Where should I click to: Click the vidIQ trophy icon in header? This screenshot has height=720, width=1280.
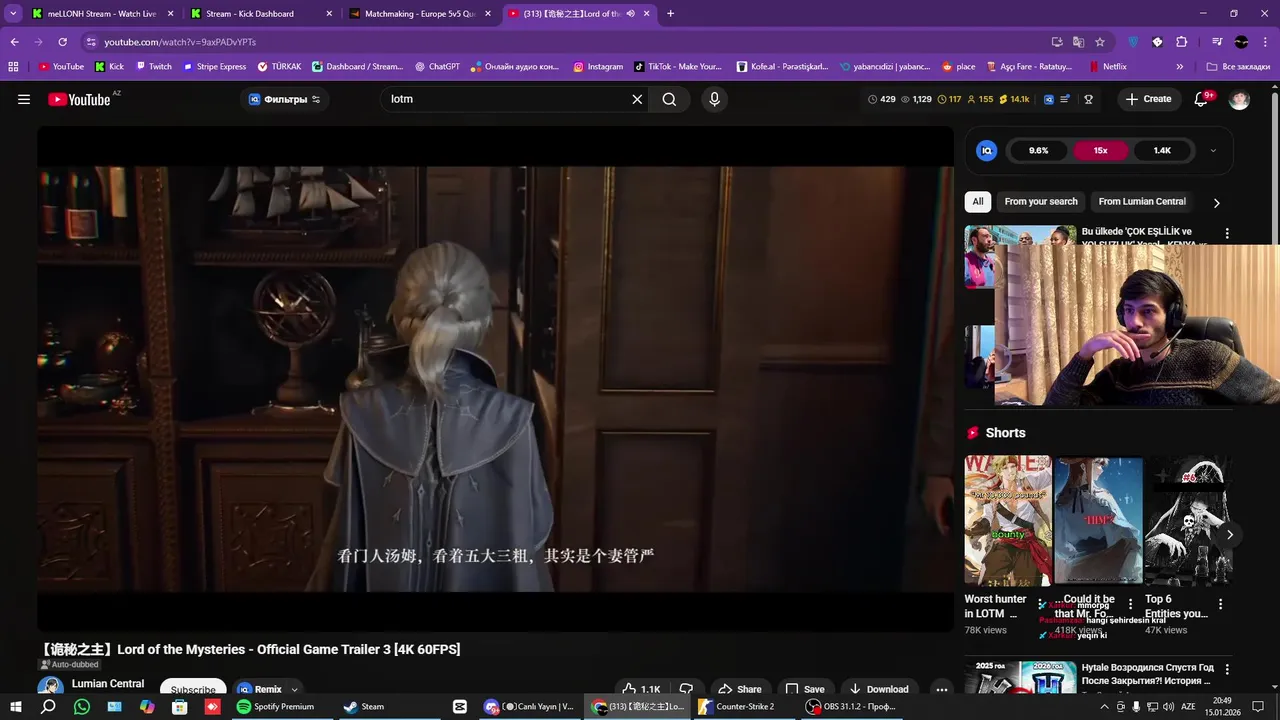[x=1088, y=99]
